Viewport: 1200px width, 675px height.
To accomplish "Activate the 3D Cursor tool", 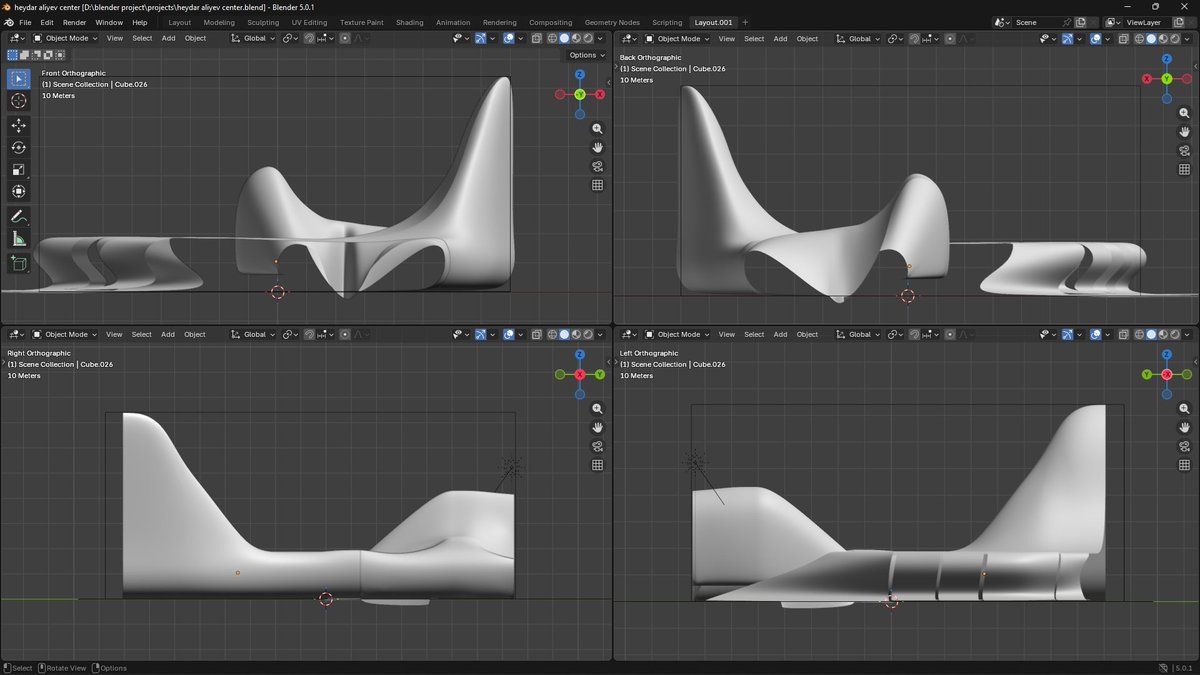I will [19, 101].
